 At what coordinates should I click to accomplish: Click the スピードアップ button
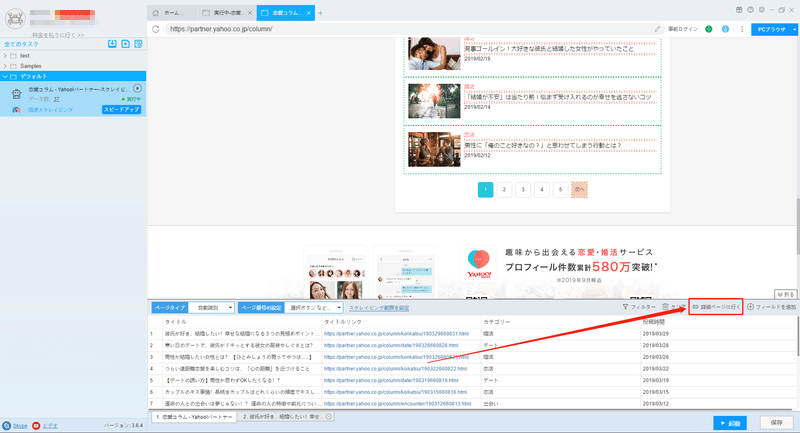coord(121,110)
